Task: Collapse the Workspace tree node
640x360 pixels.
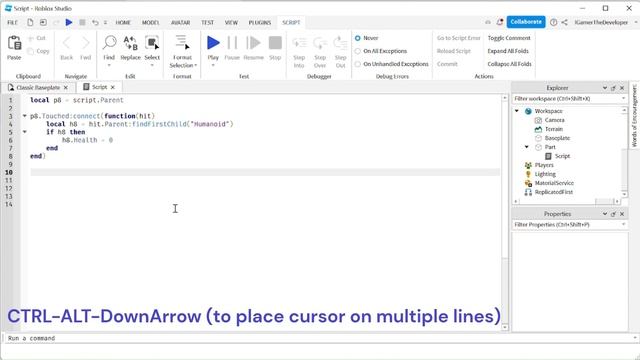Action: (517, 111)
